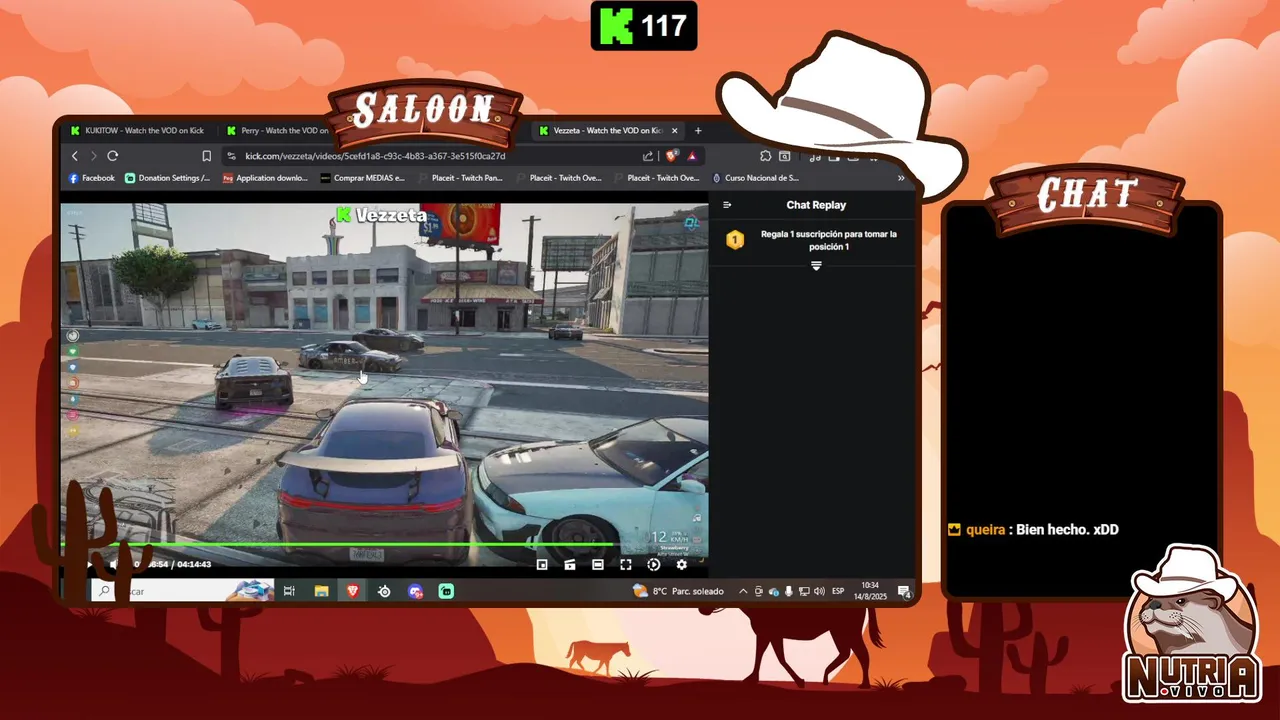Open the clock showing 10:34
The width and height of the screenshot is (1280, 720).
[872, 591]
